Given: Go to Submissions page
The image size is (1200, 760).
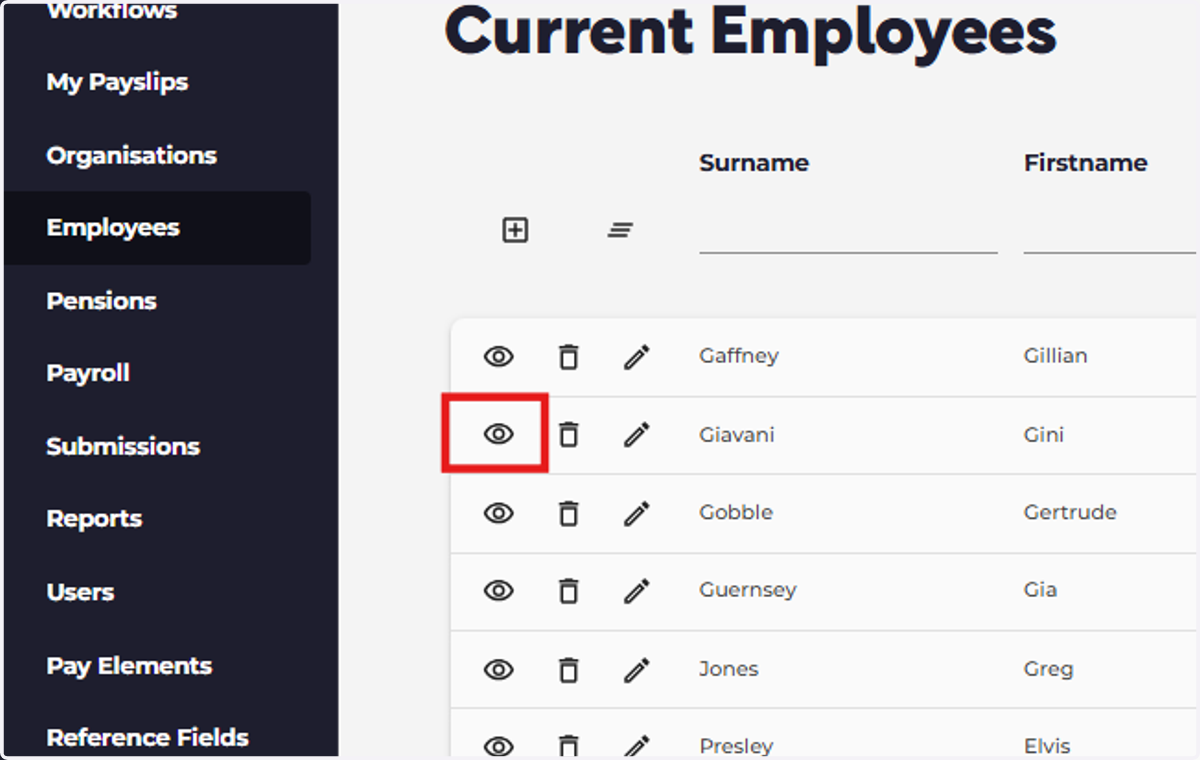Looking at the screenshot, I should coord(123,446).
